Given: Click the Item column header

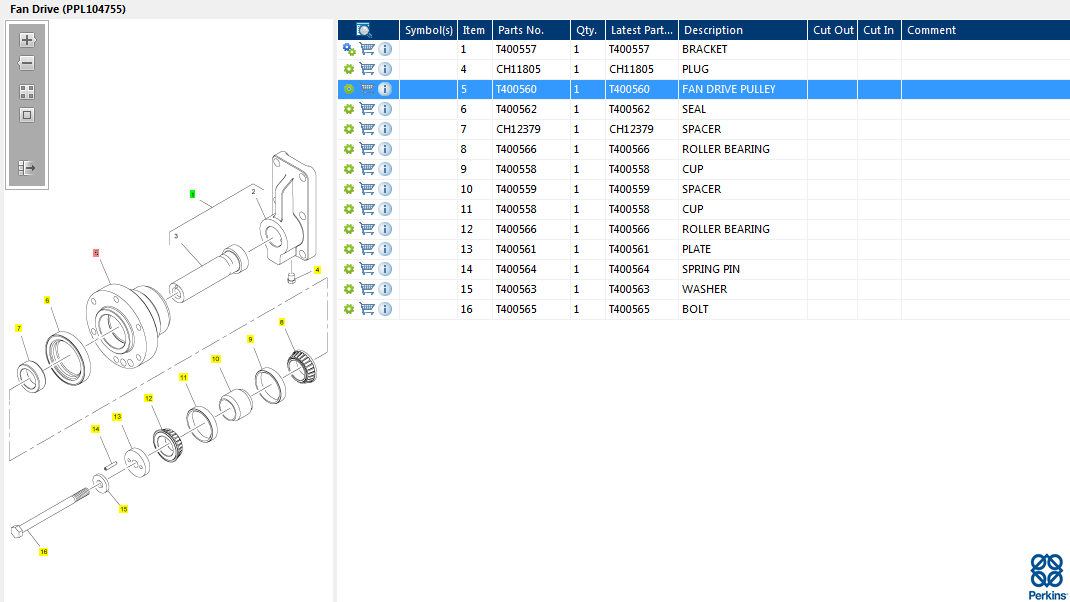Looking at the screenshot, I should point(473,30).
